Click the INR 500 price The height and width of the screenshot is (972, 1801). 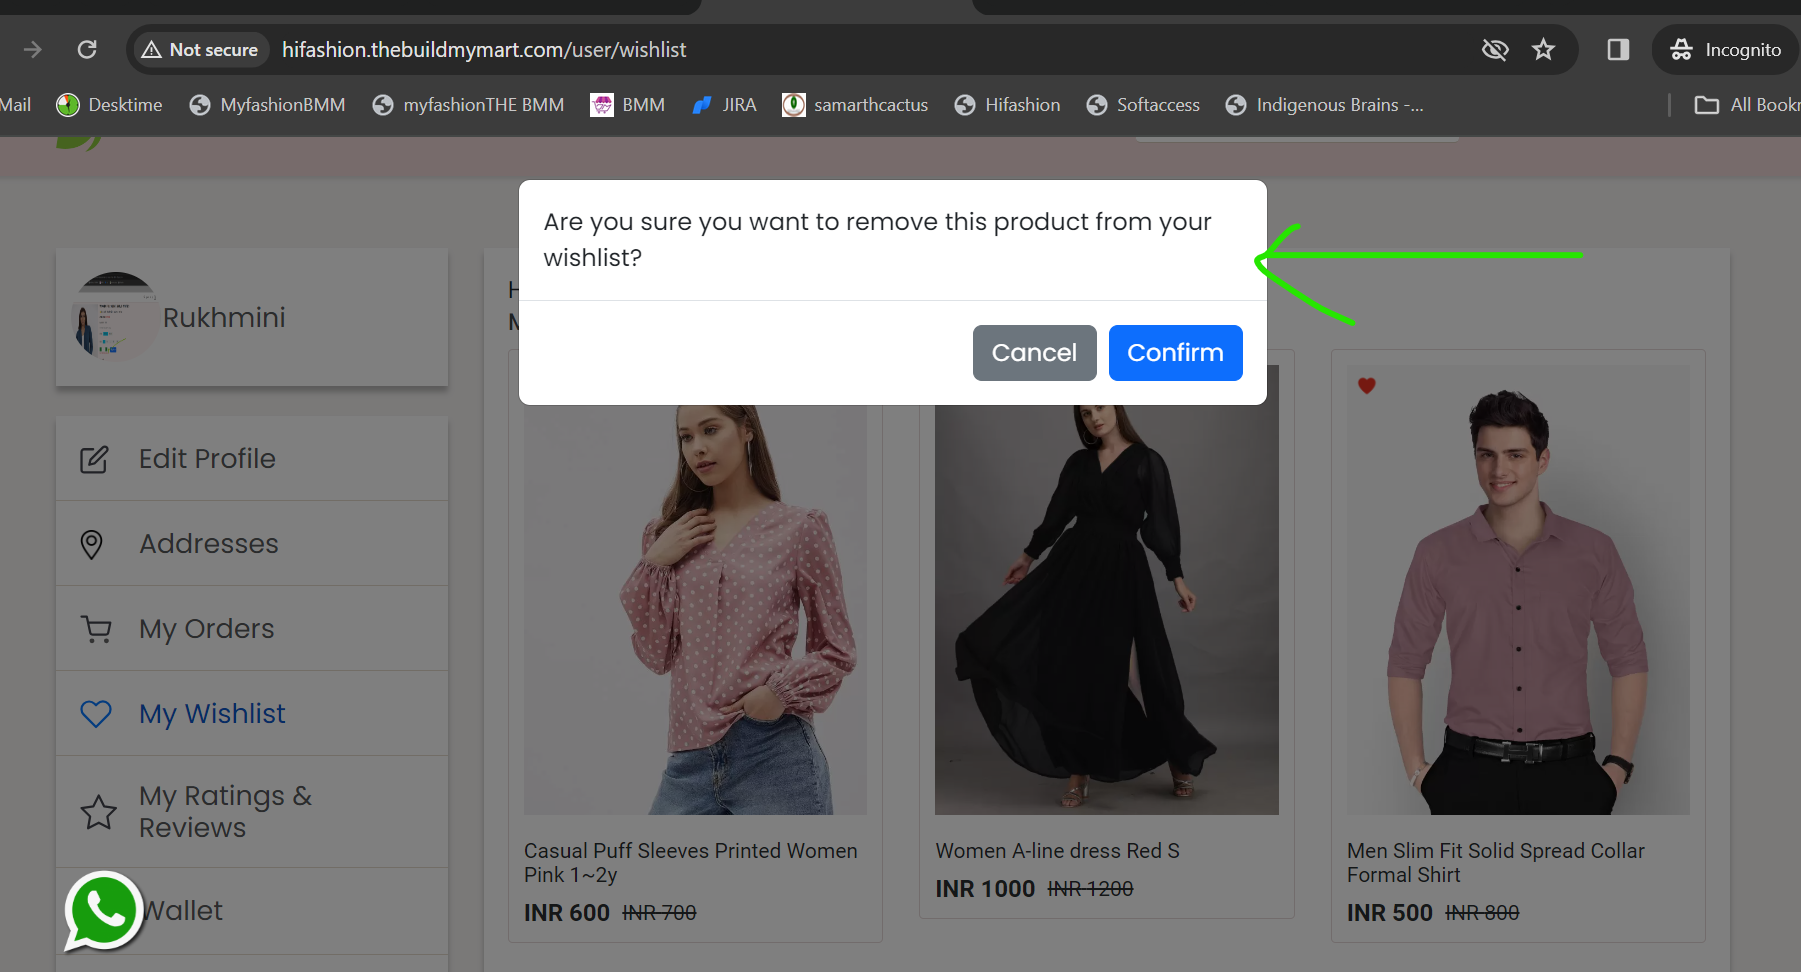[x=1390, y=913]
